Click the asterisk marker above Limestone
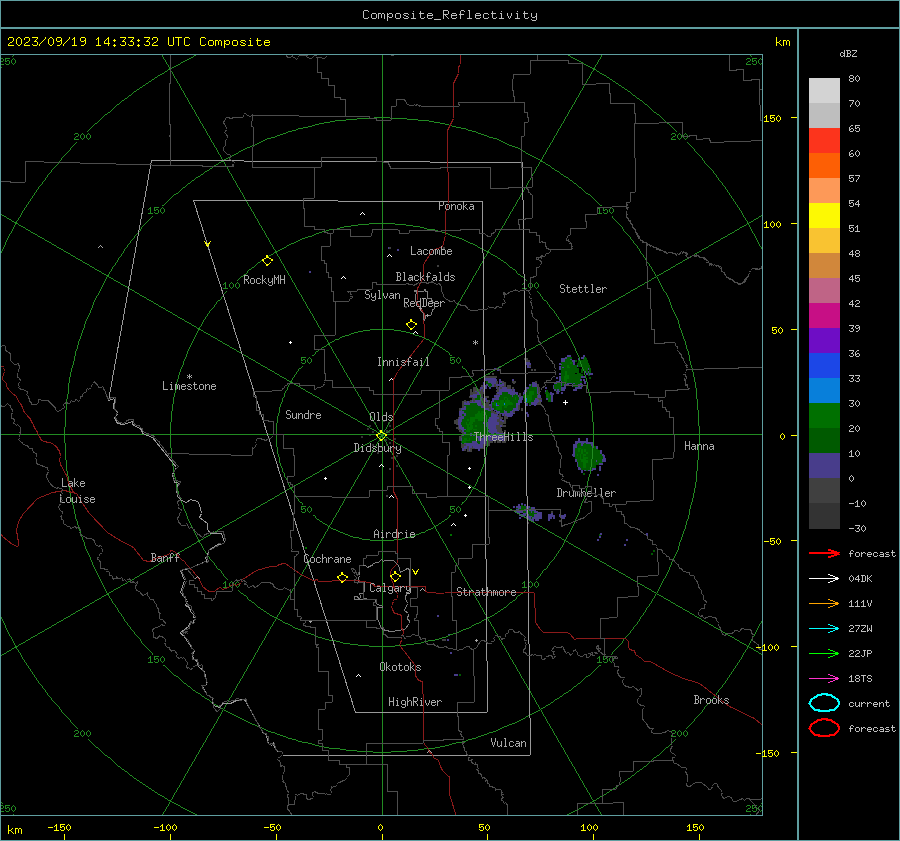The width and height of the screenshot is (900, 841). (x=189, y=377)
